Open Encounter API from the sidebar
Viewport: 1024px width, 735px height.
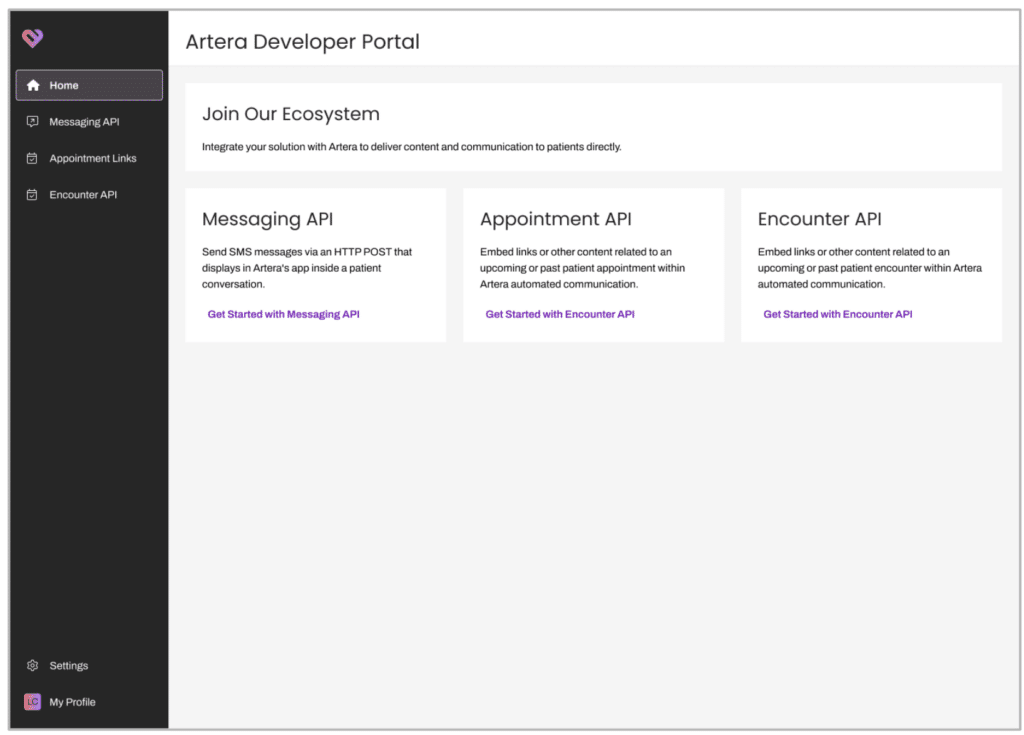click(89, 195)
